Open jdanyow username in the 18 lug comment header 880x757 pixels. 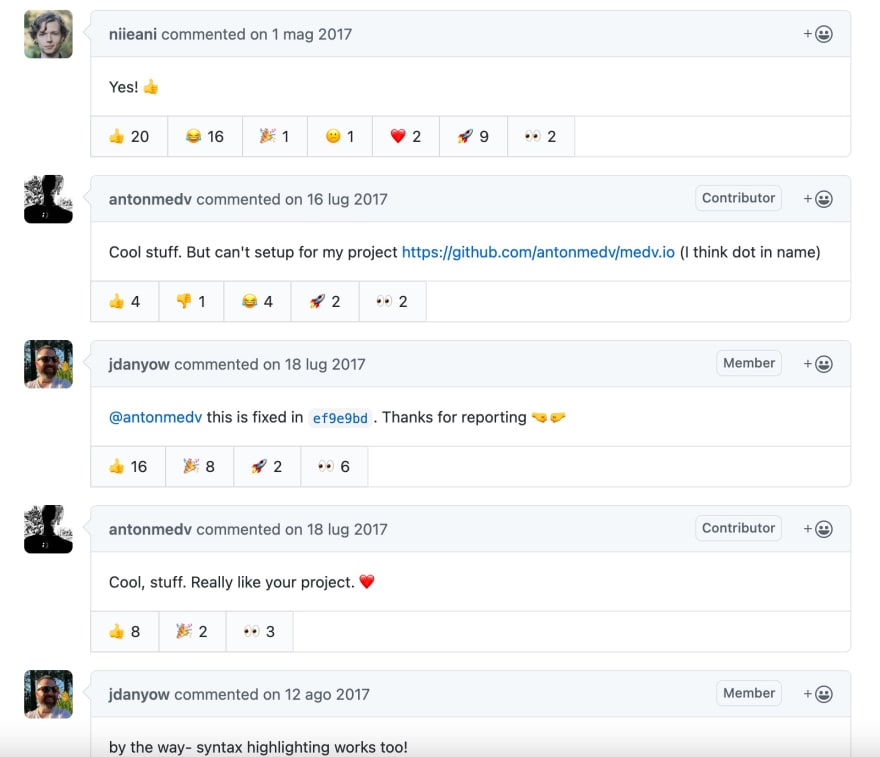(139, 364)
